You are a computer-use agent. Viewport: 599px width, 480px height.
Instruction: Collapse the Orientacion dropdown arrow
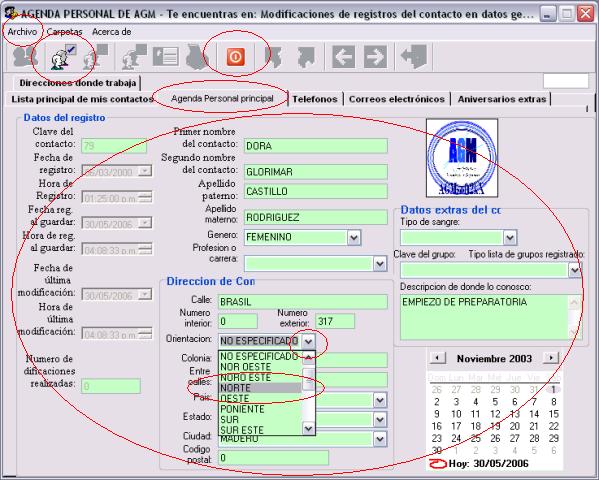coord(308,341)
